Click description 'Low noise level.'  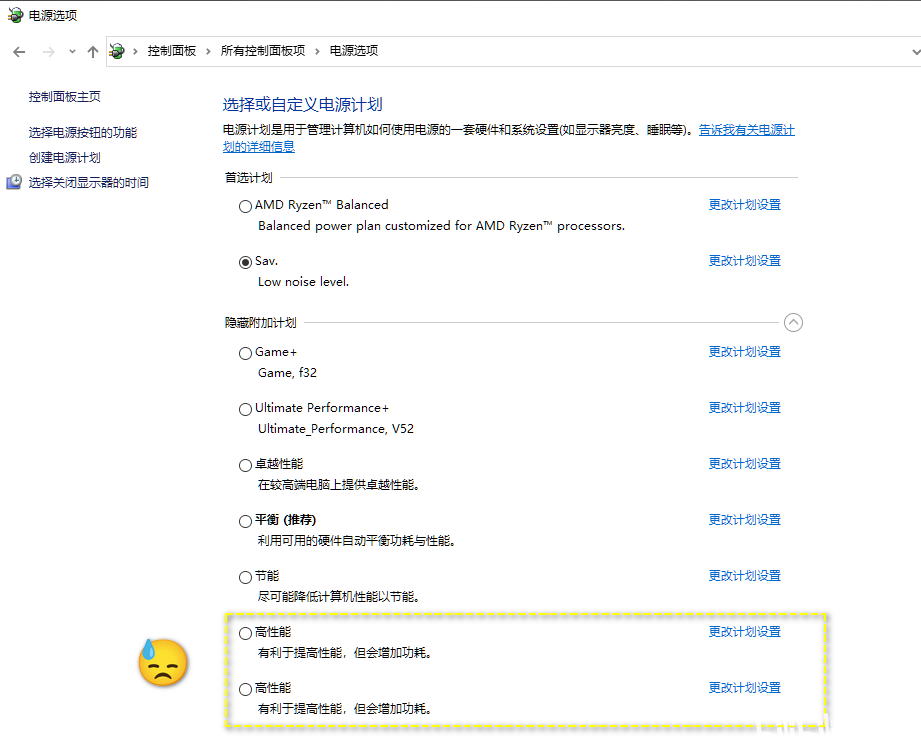pos(304,282)
